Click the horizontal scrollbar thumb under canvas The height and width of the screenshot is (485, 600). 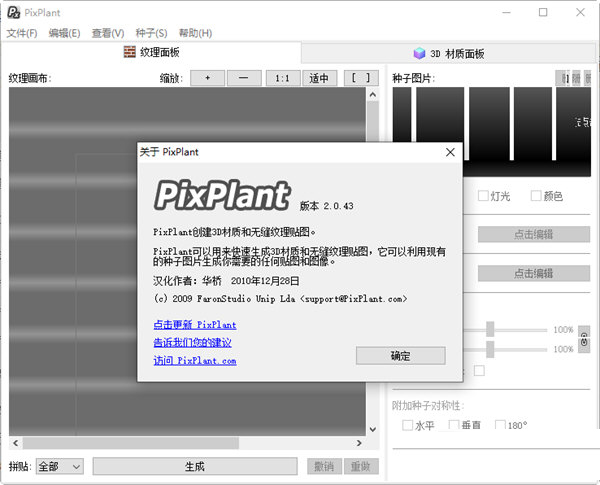coord(131,443)
